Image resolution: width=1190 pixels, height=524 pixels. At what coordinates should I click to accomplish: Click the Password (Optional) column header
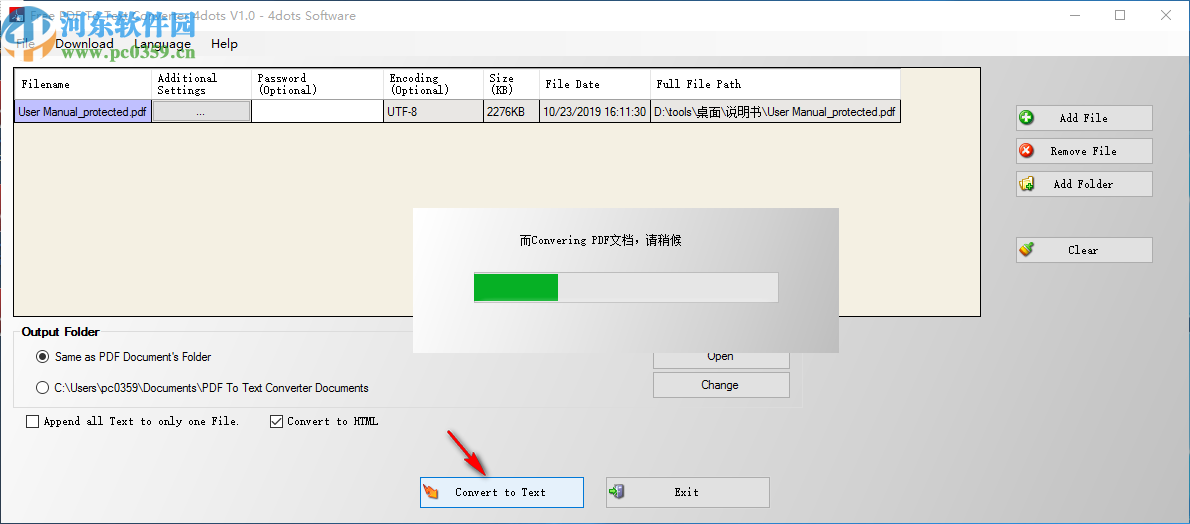click(318, 84)
